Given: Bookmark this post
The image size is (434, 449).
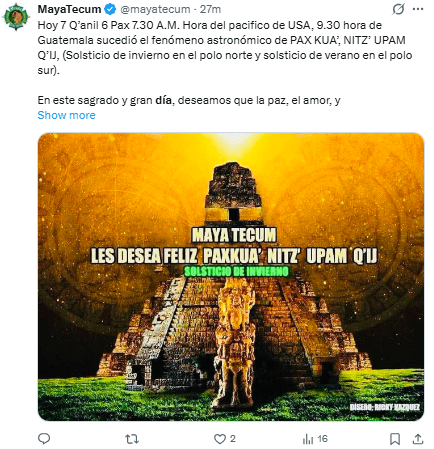Looking at the screenshot, I should click(x=395, y=439).
